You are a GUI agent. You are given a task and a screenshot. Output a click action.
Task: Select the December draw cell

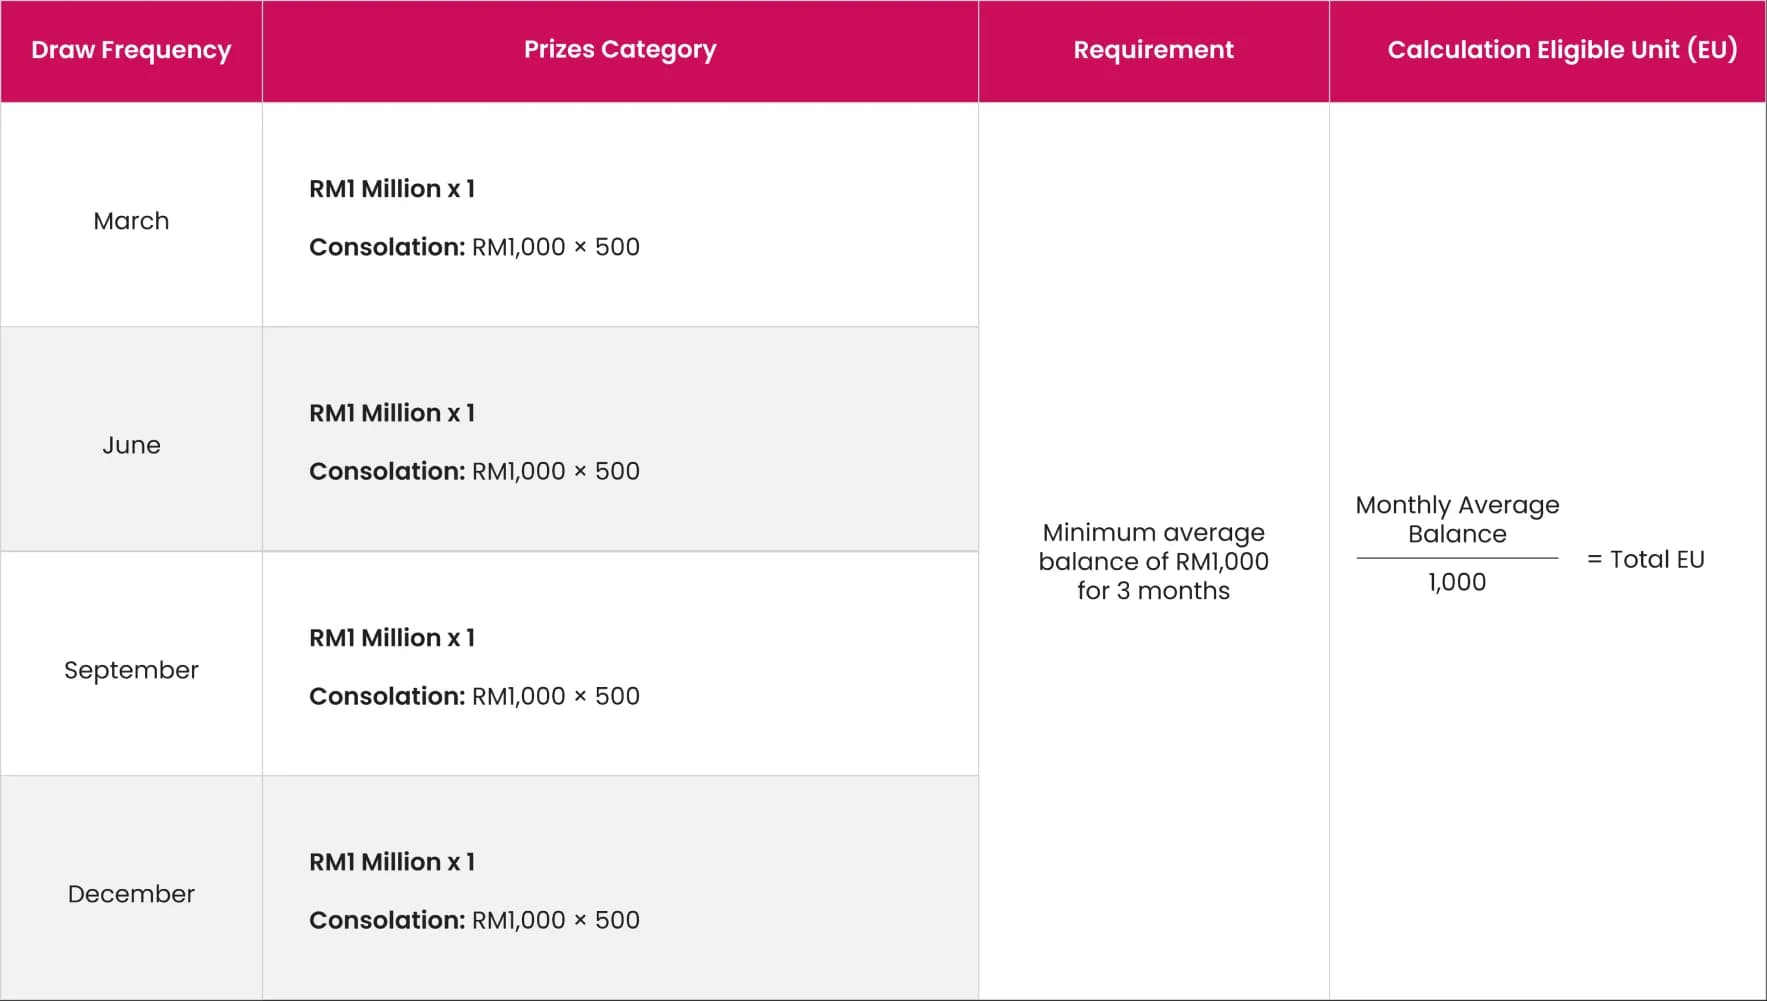click(131, 894)
